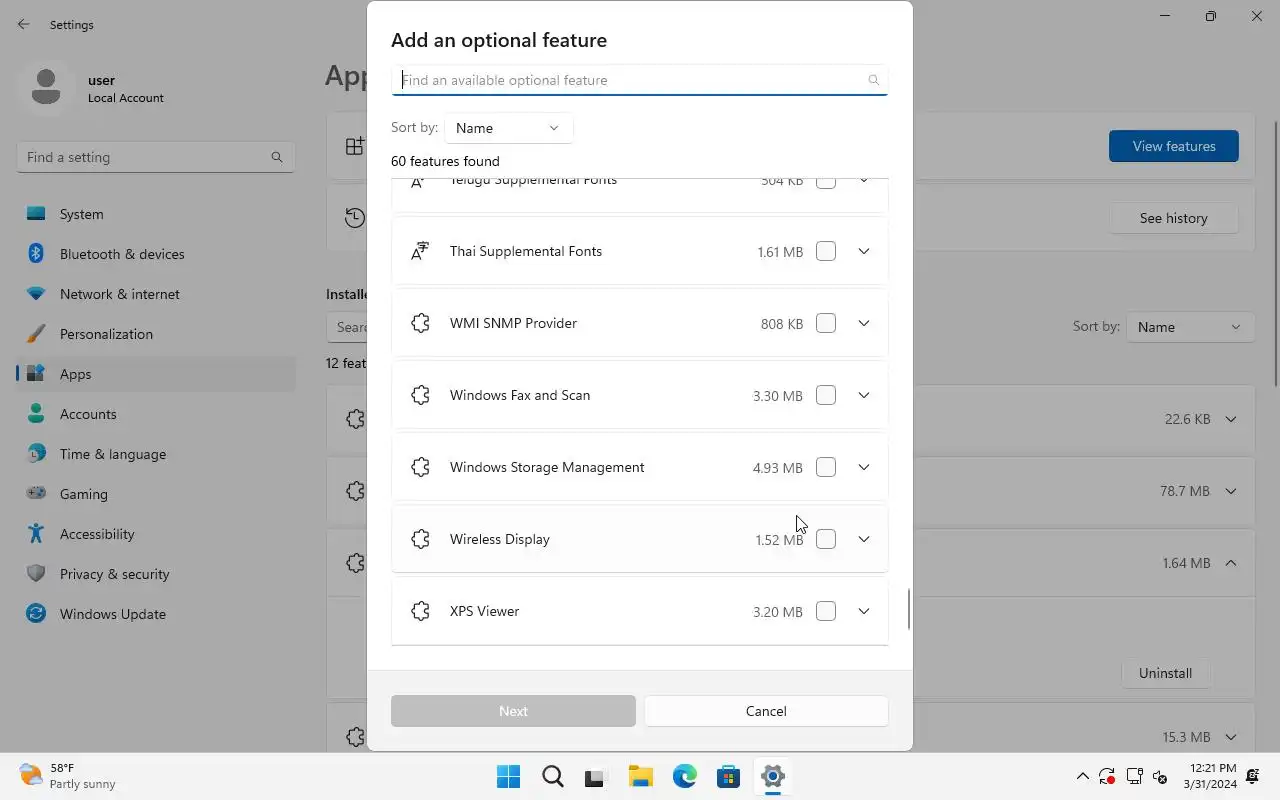Check the Thai Supplemental Fonts checkbox

click(826, 251)
